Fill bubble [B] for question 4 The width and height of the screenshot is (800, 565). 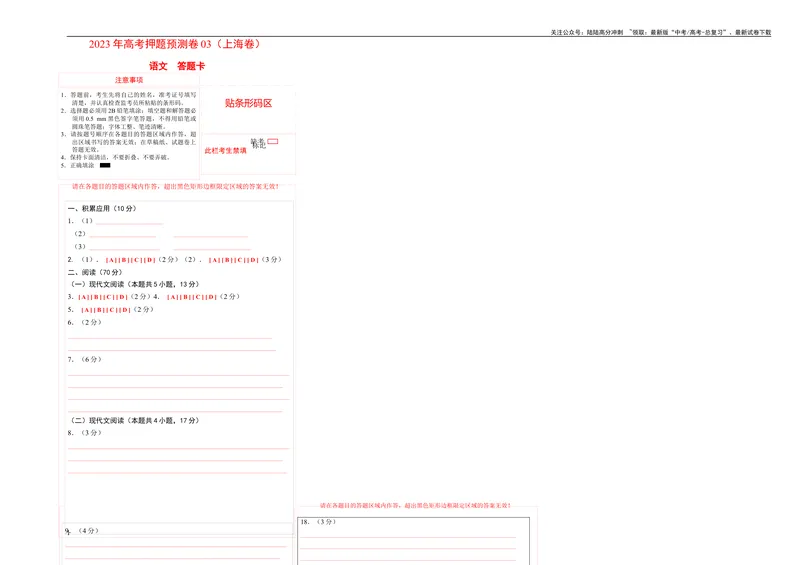[185, 297]
